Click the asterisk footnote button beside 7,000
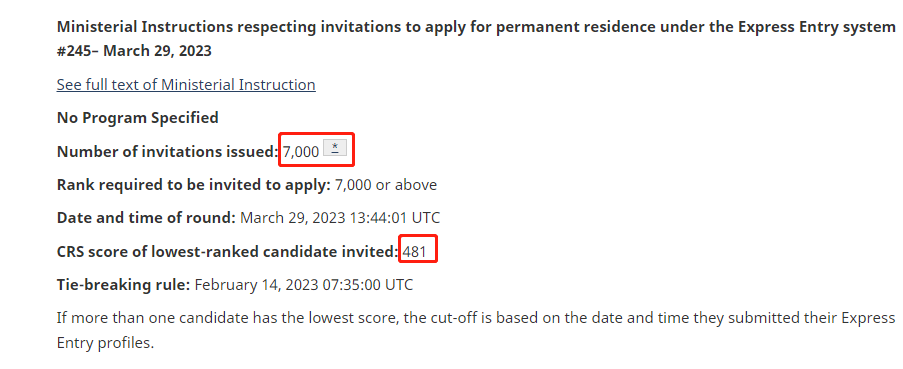This screenshot has height=369, width=903. 335,148
